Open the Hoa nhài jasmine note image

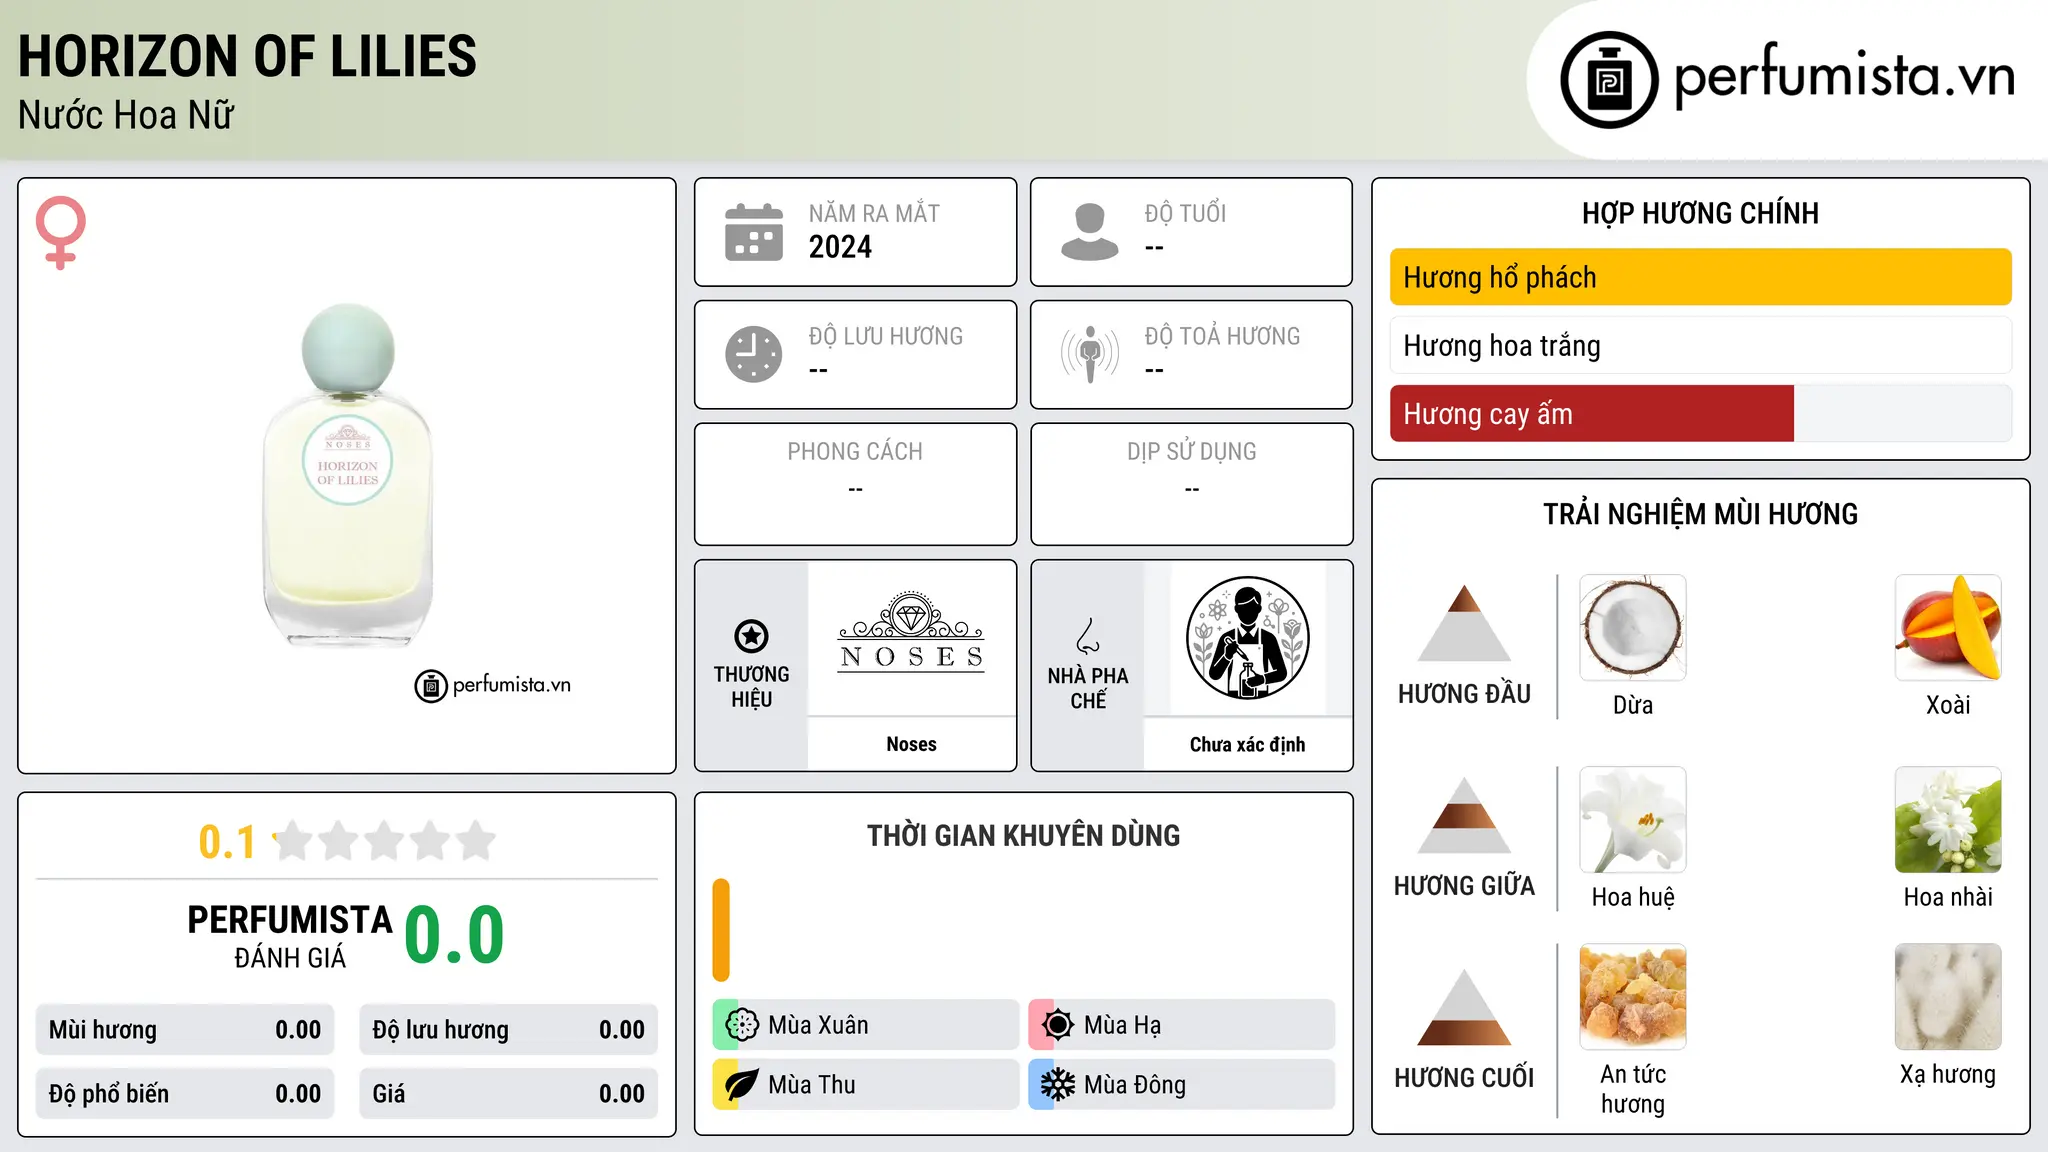tap(1948, 820)
